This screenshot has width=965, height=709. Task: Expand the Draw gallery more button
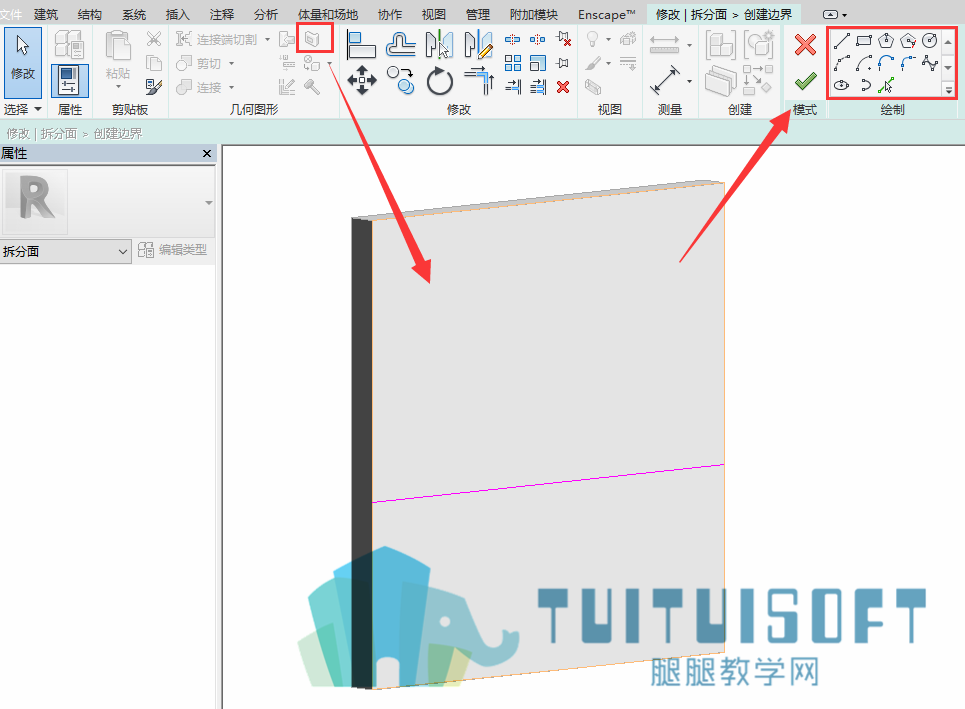tap(948, 90)
